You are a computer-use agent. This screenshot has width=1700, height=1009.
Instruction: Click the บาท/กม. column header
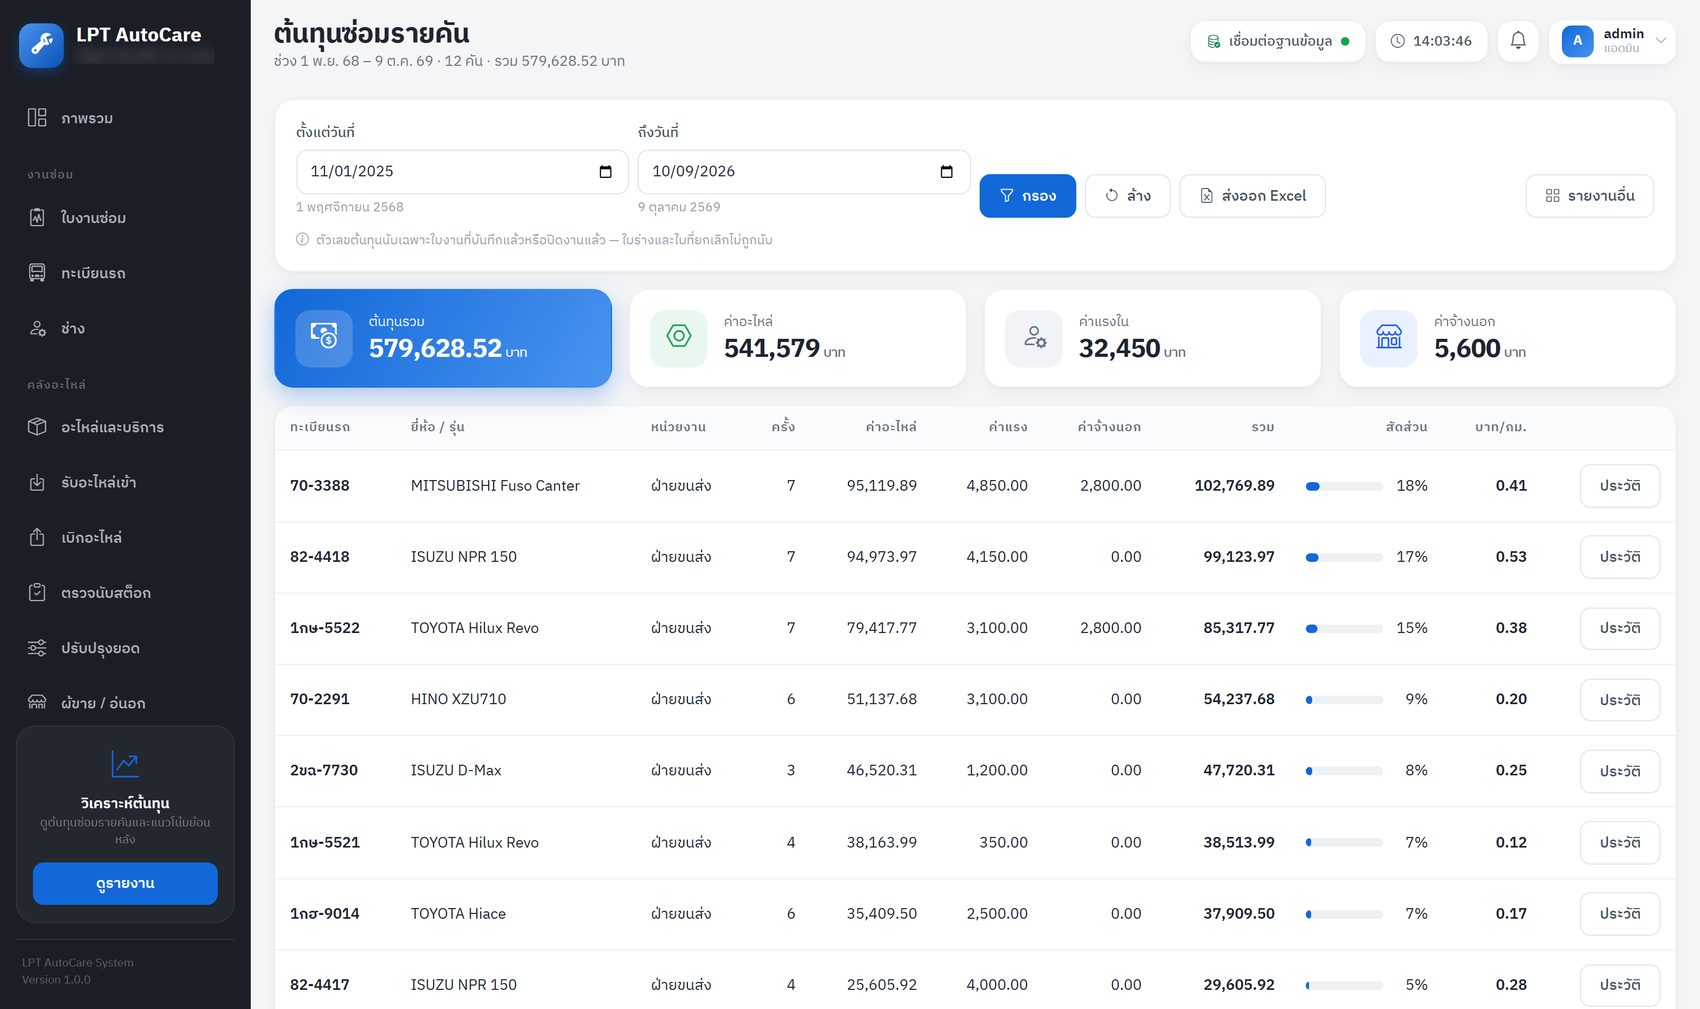click(1501, 427)
